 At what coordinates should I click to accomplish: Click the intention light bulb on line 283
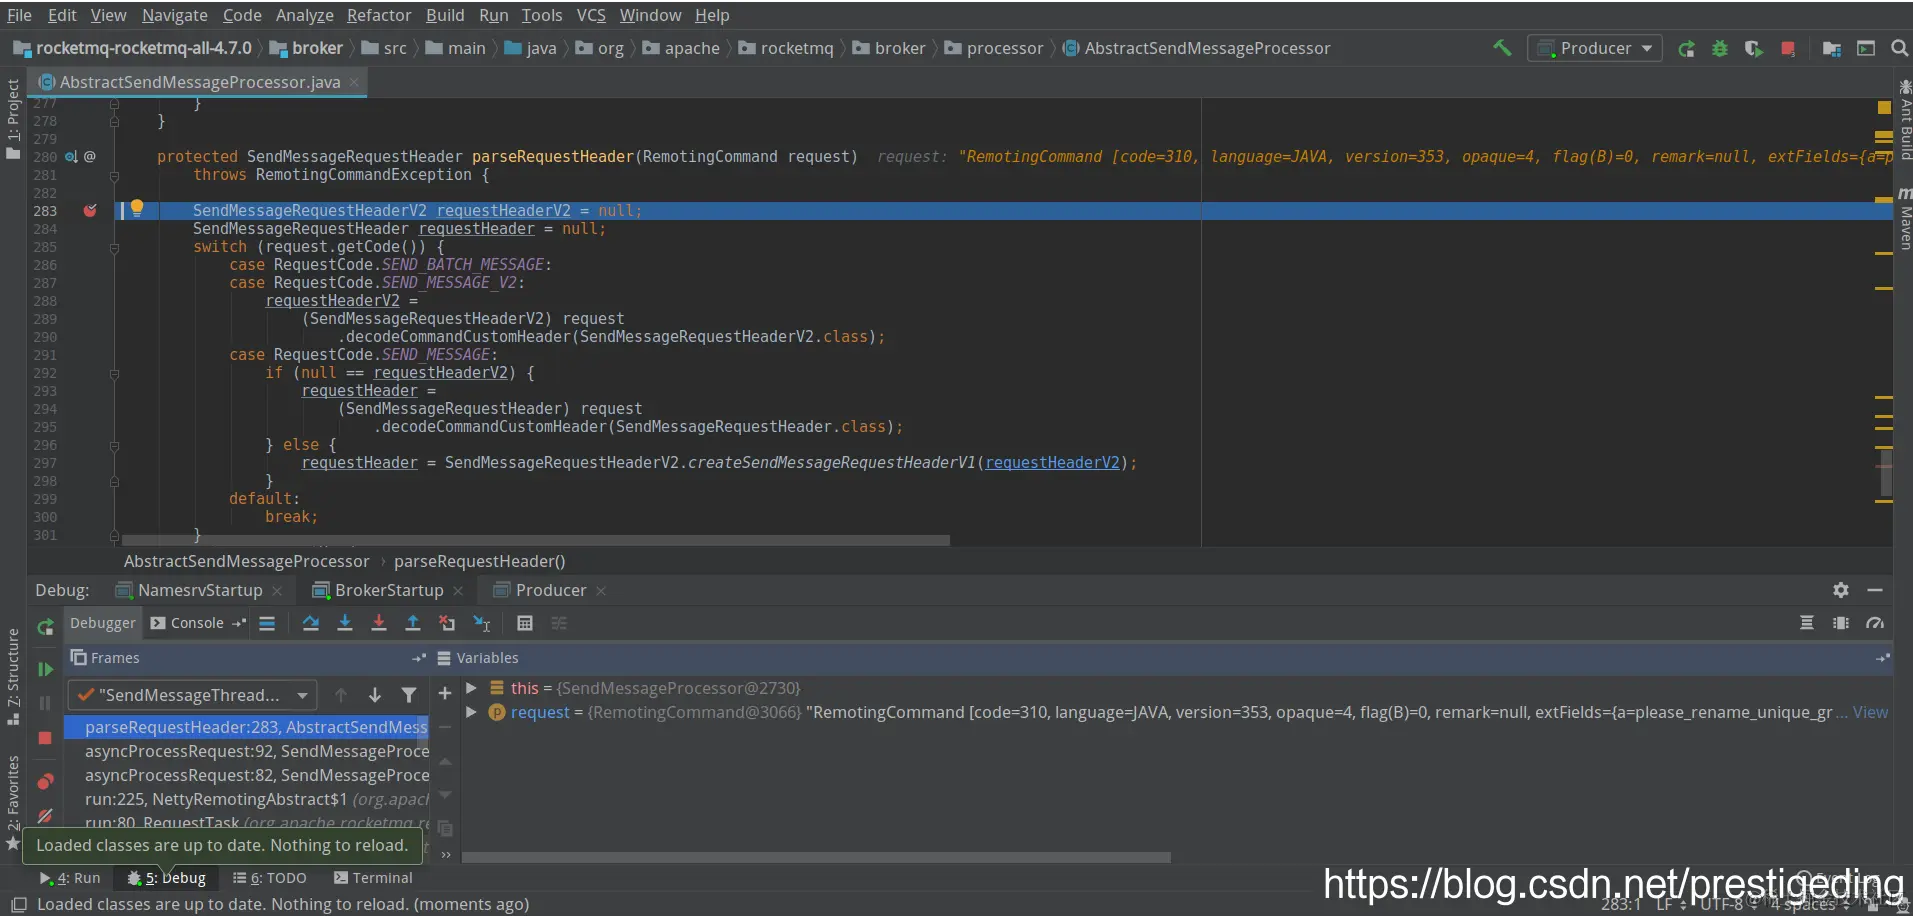coord(137,208)
